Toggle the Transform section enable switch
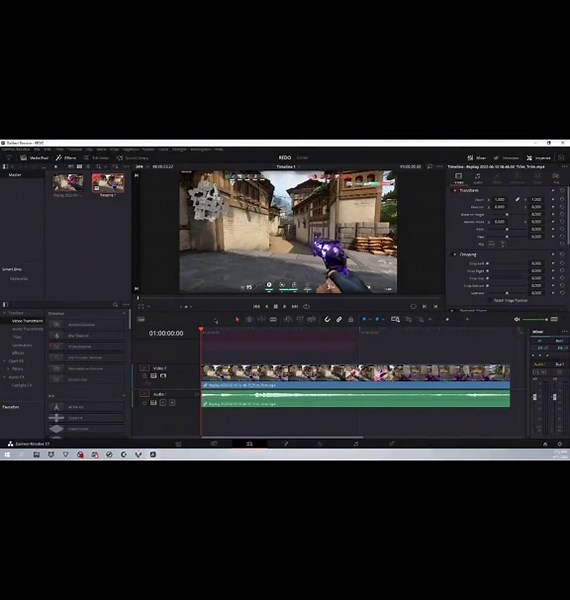The height and width of the screenshot is (600, 570). pos(455,190)
